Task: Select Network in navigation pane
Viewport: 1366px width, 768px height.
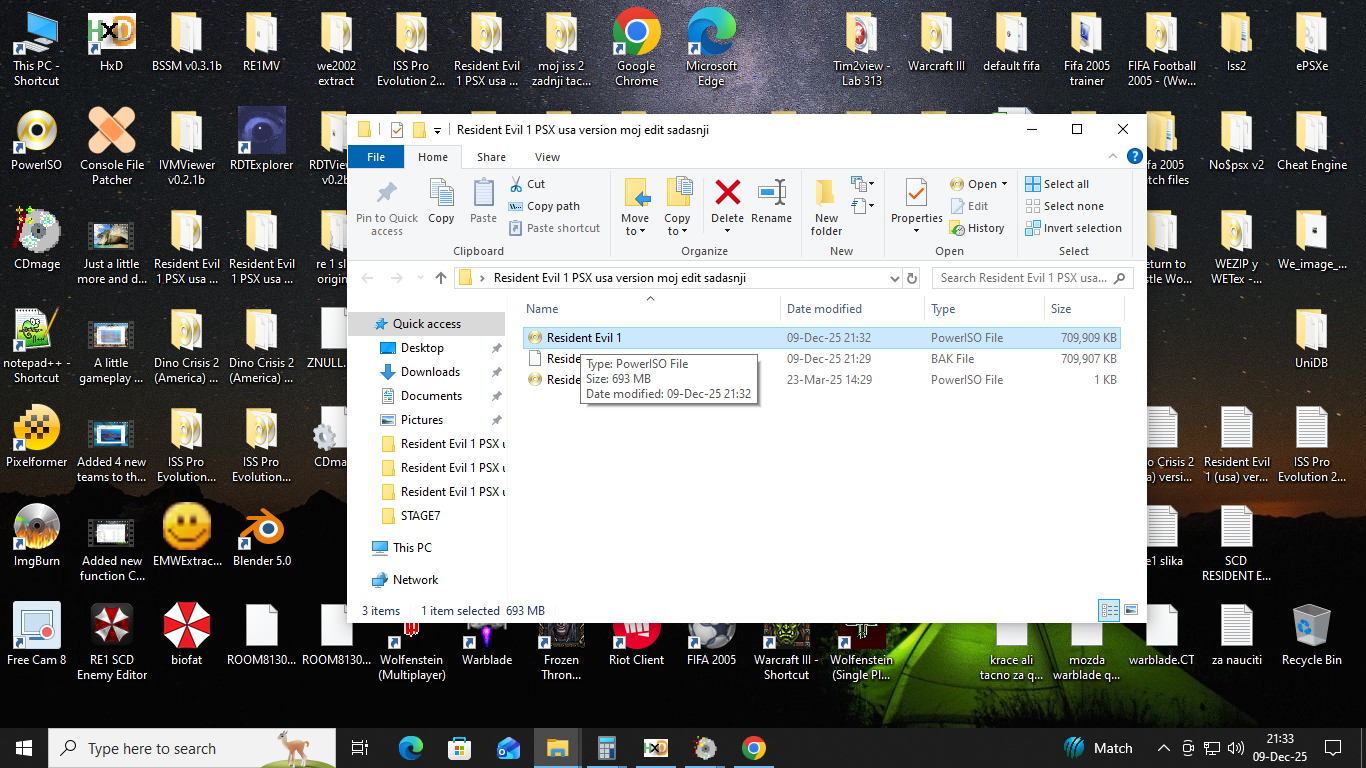Action: [x=415, y=580]
